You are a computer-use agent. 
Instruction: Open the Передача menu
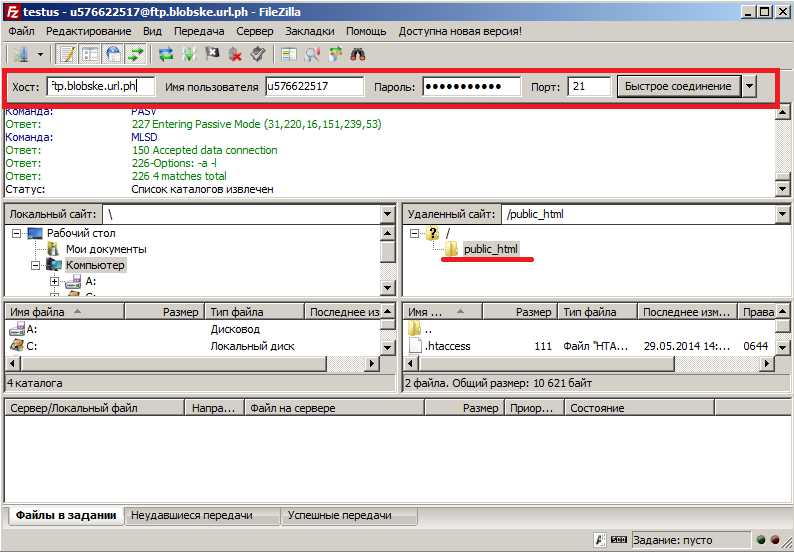pyautogui.click(x=199, y=31)
